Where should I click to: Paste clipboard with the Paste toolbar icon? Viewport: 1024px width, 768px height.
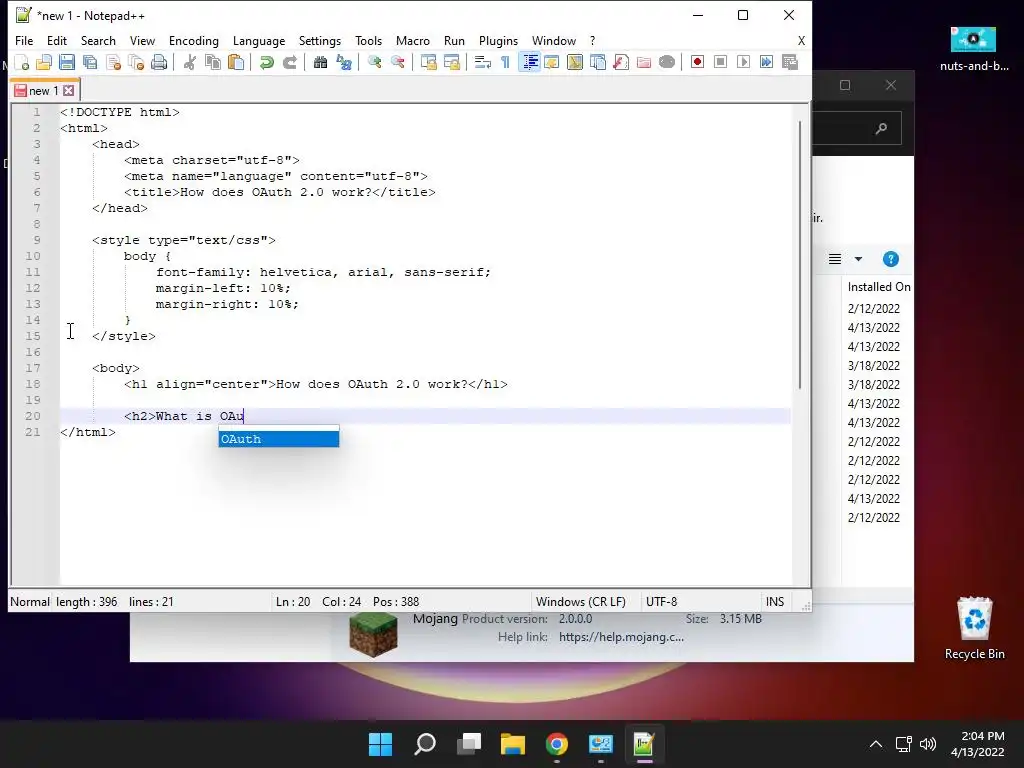click(236, 62)
